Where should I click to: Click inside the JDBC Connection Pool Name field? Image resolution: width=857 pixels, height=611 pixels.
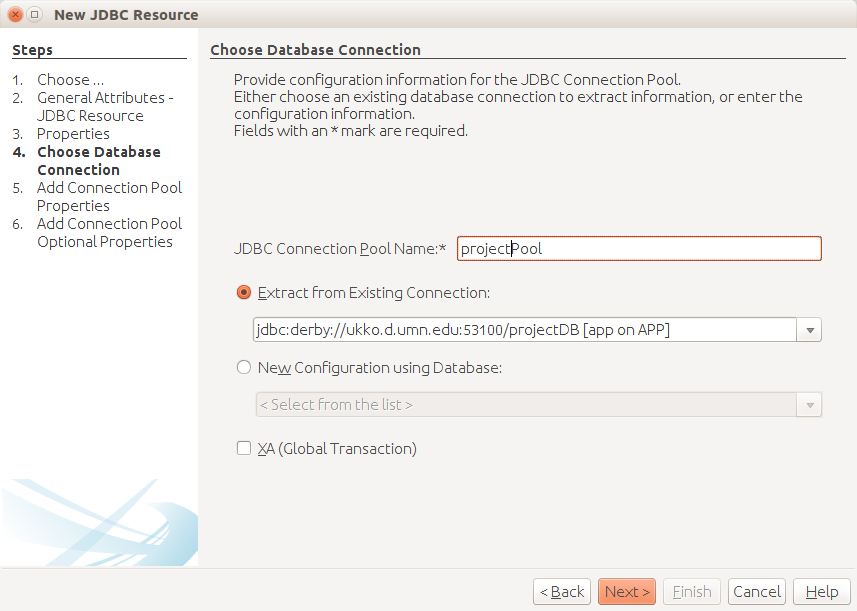639,248
